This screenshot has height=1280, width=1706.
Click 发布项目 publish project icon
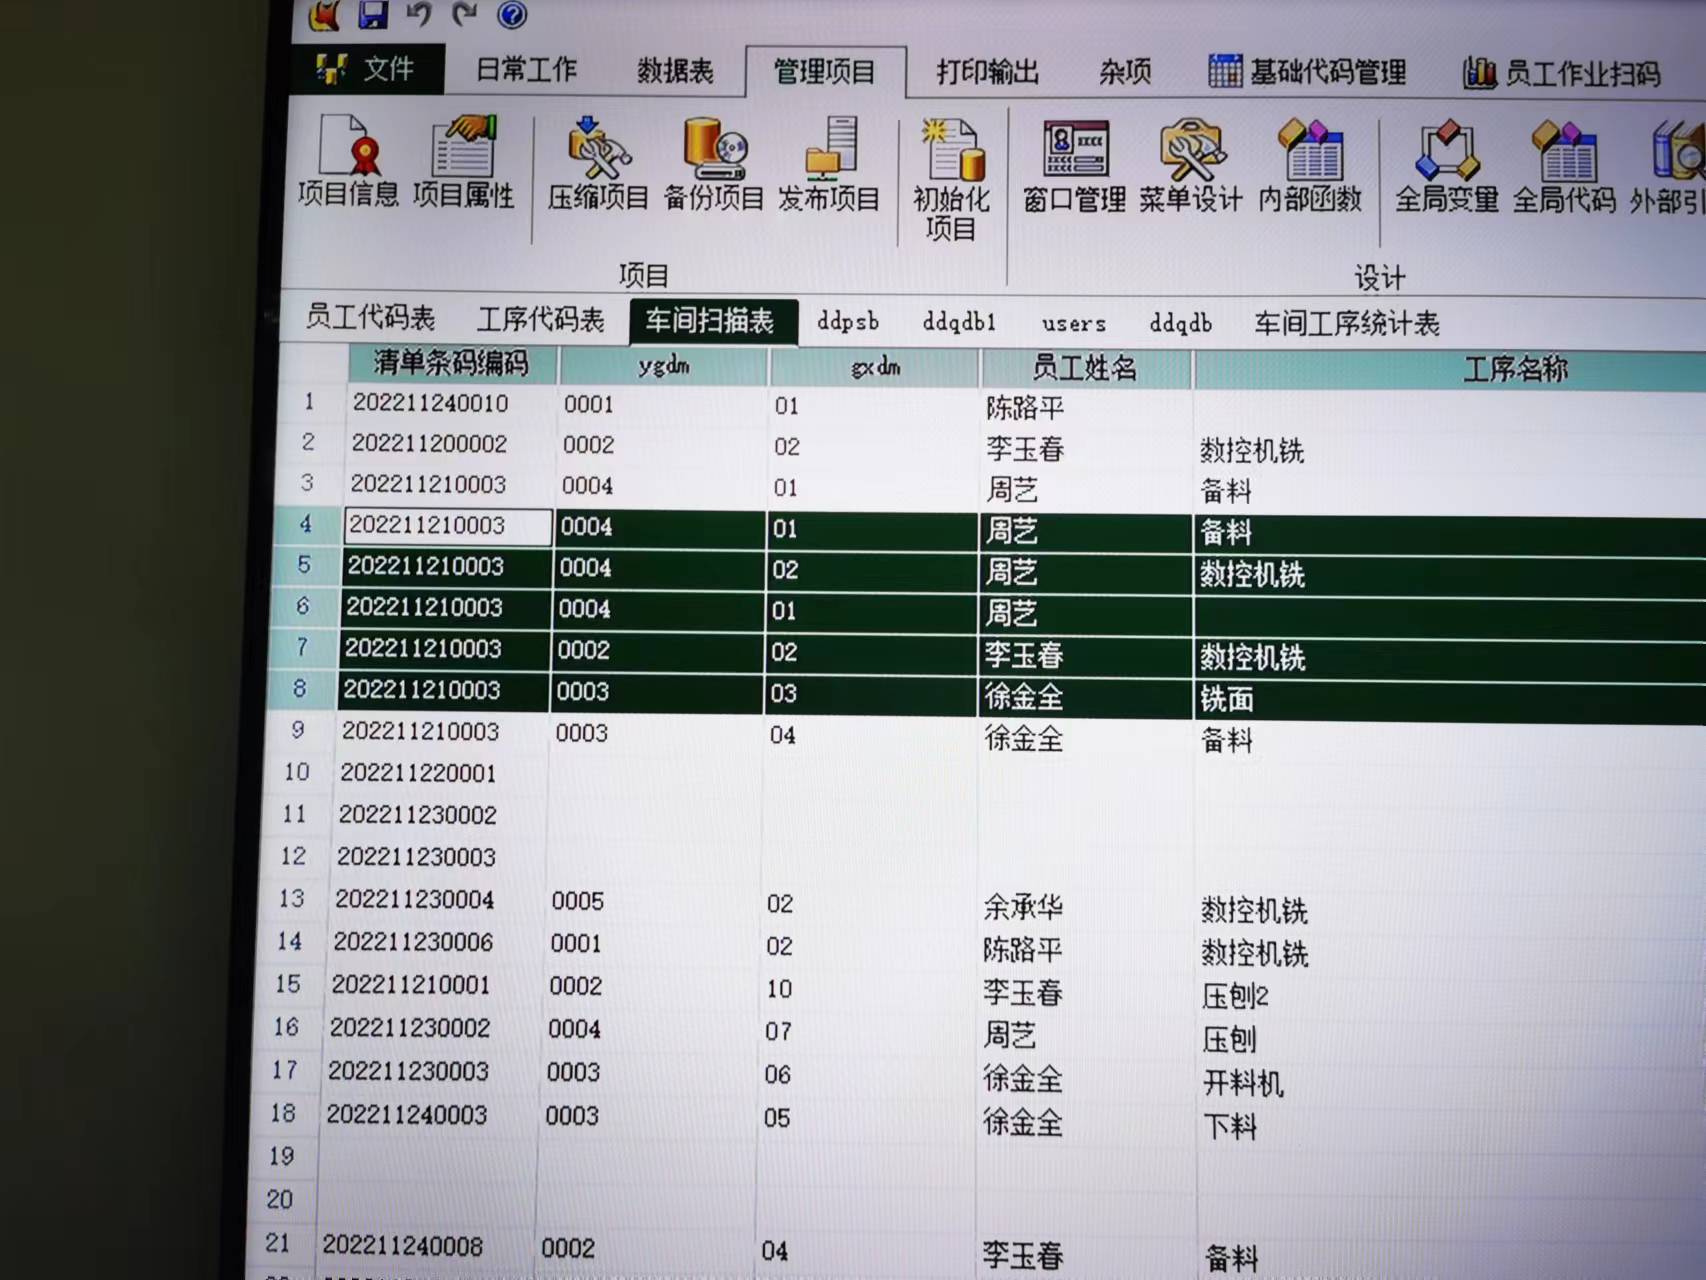[x=829, y=166]
